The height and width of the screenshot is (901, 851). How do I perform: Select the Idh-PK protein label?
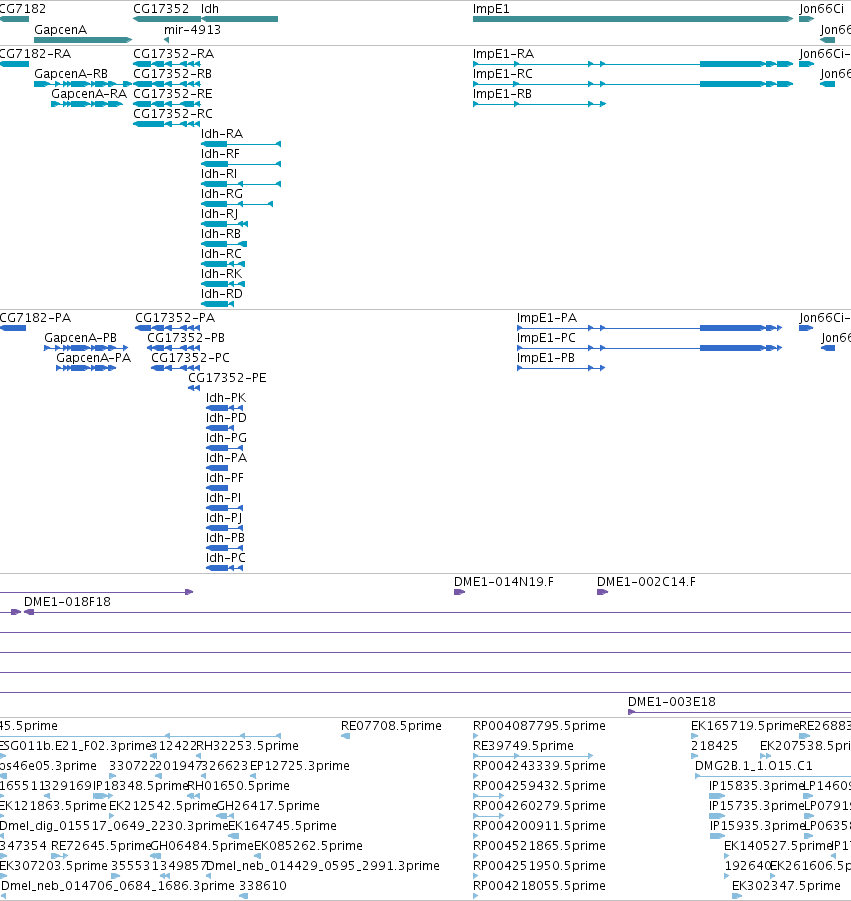(226, 398)
